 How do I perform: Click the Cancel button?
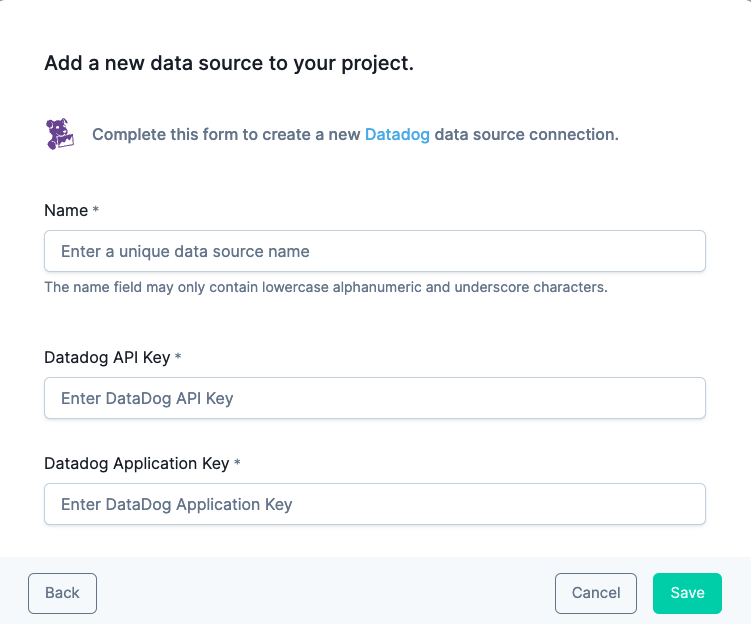pyautogui.click(x=596, y=593)
